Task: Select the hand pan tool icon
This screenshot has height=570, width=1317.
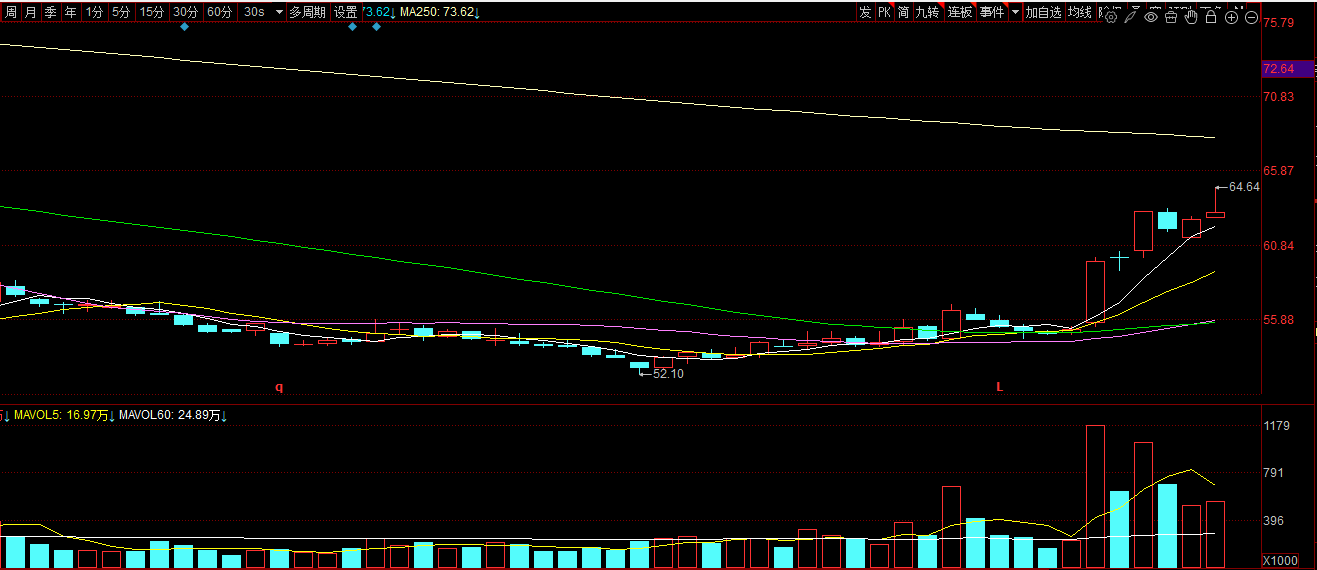Action: pyautogui.click(x=1191, y=17)
